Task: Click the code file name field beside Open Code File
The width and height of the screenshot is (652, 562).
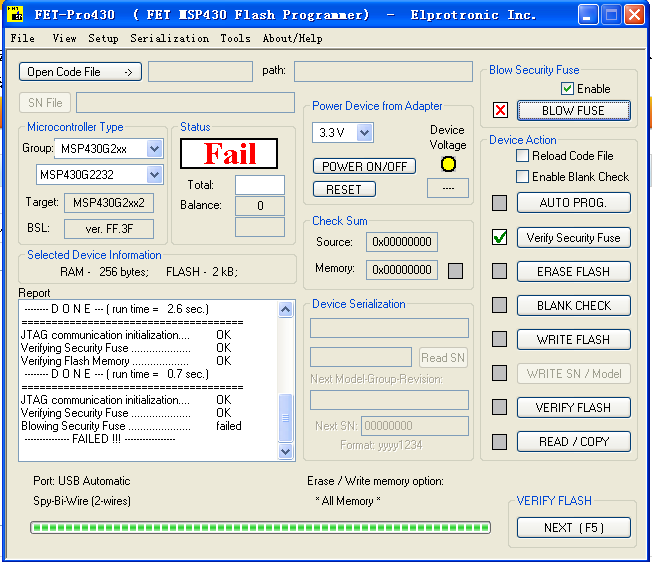Action: click(200, 71)
